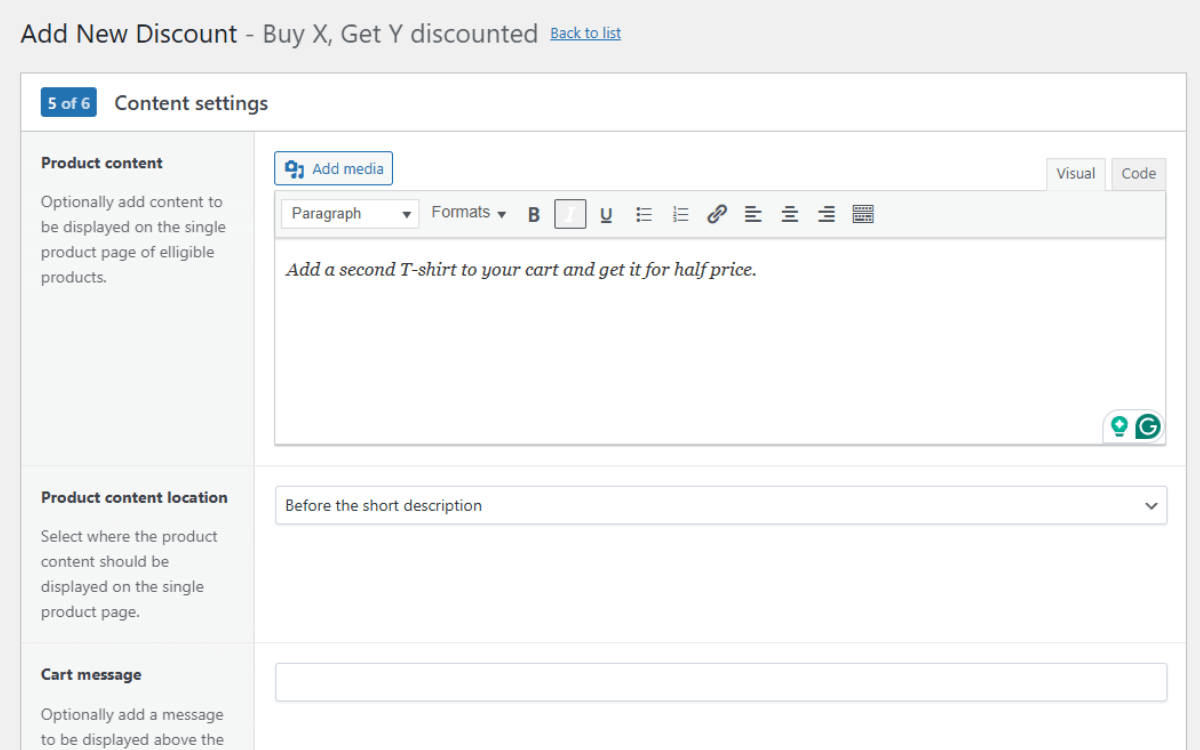Insert a numbered list
The image size is (1200, 750).
click(x=681, y=214)
